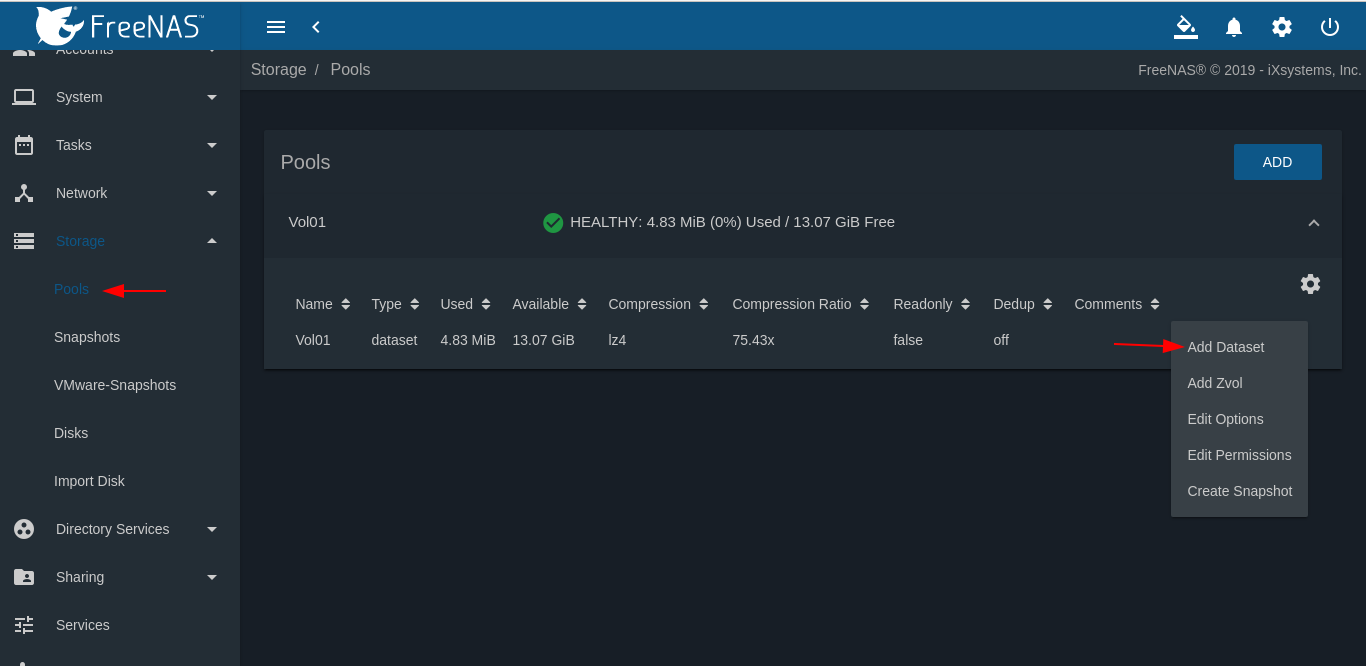
Task: Select Create Snapshot from the pool menu
Action: point(1240,491)
